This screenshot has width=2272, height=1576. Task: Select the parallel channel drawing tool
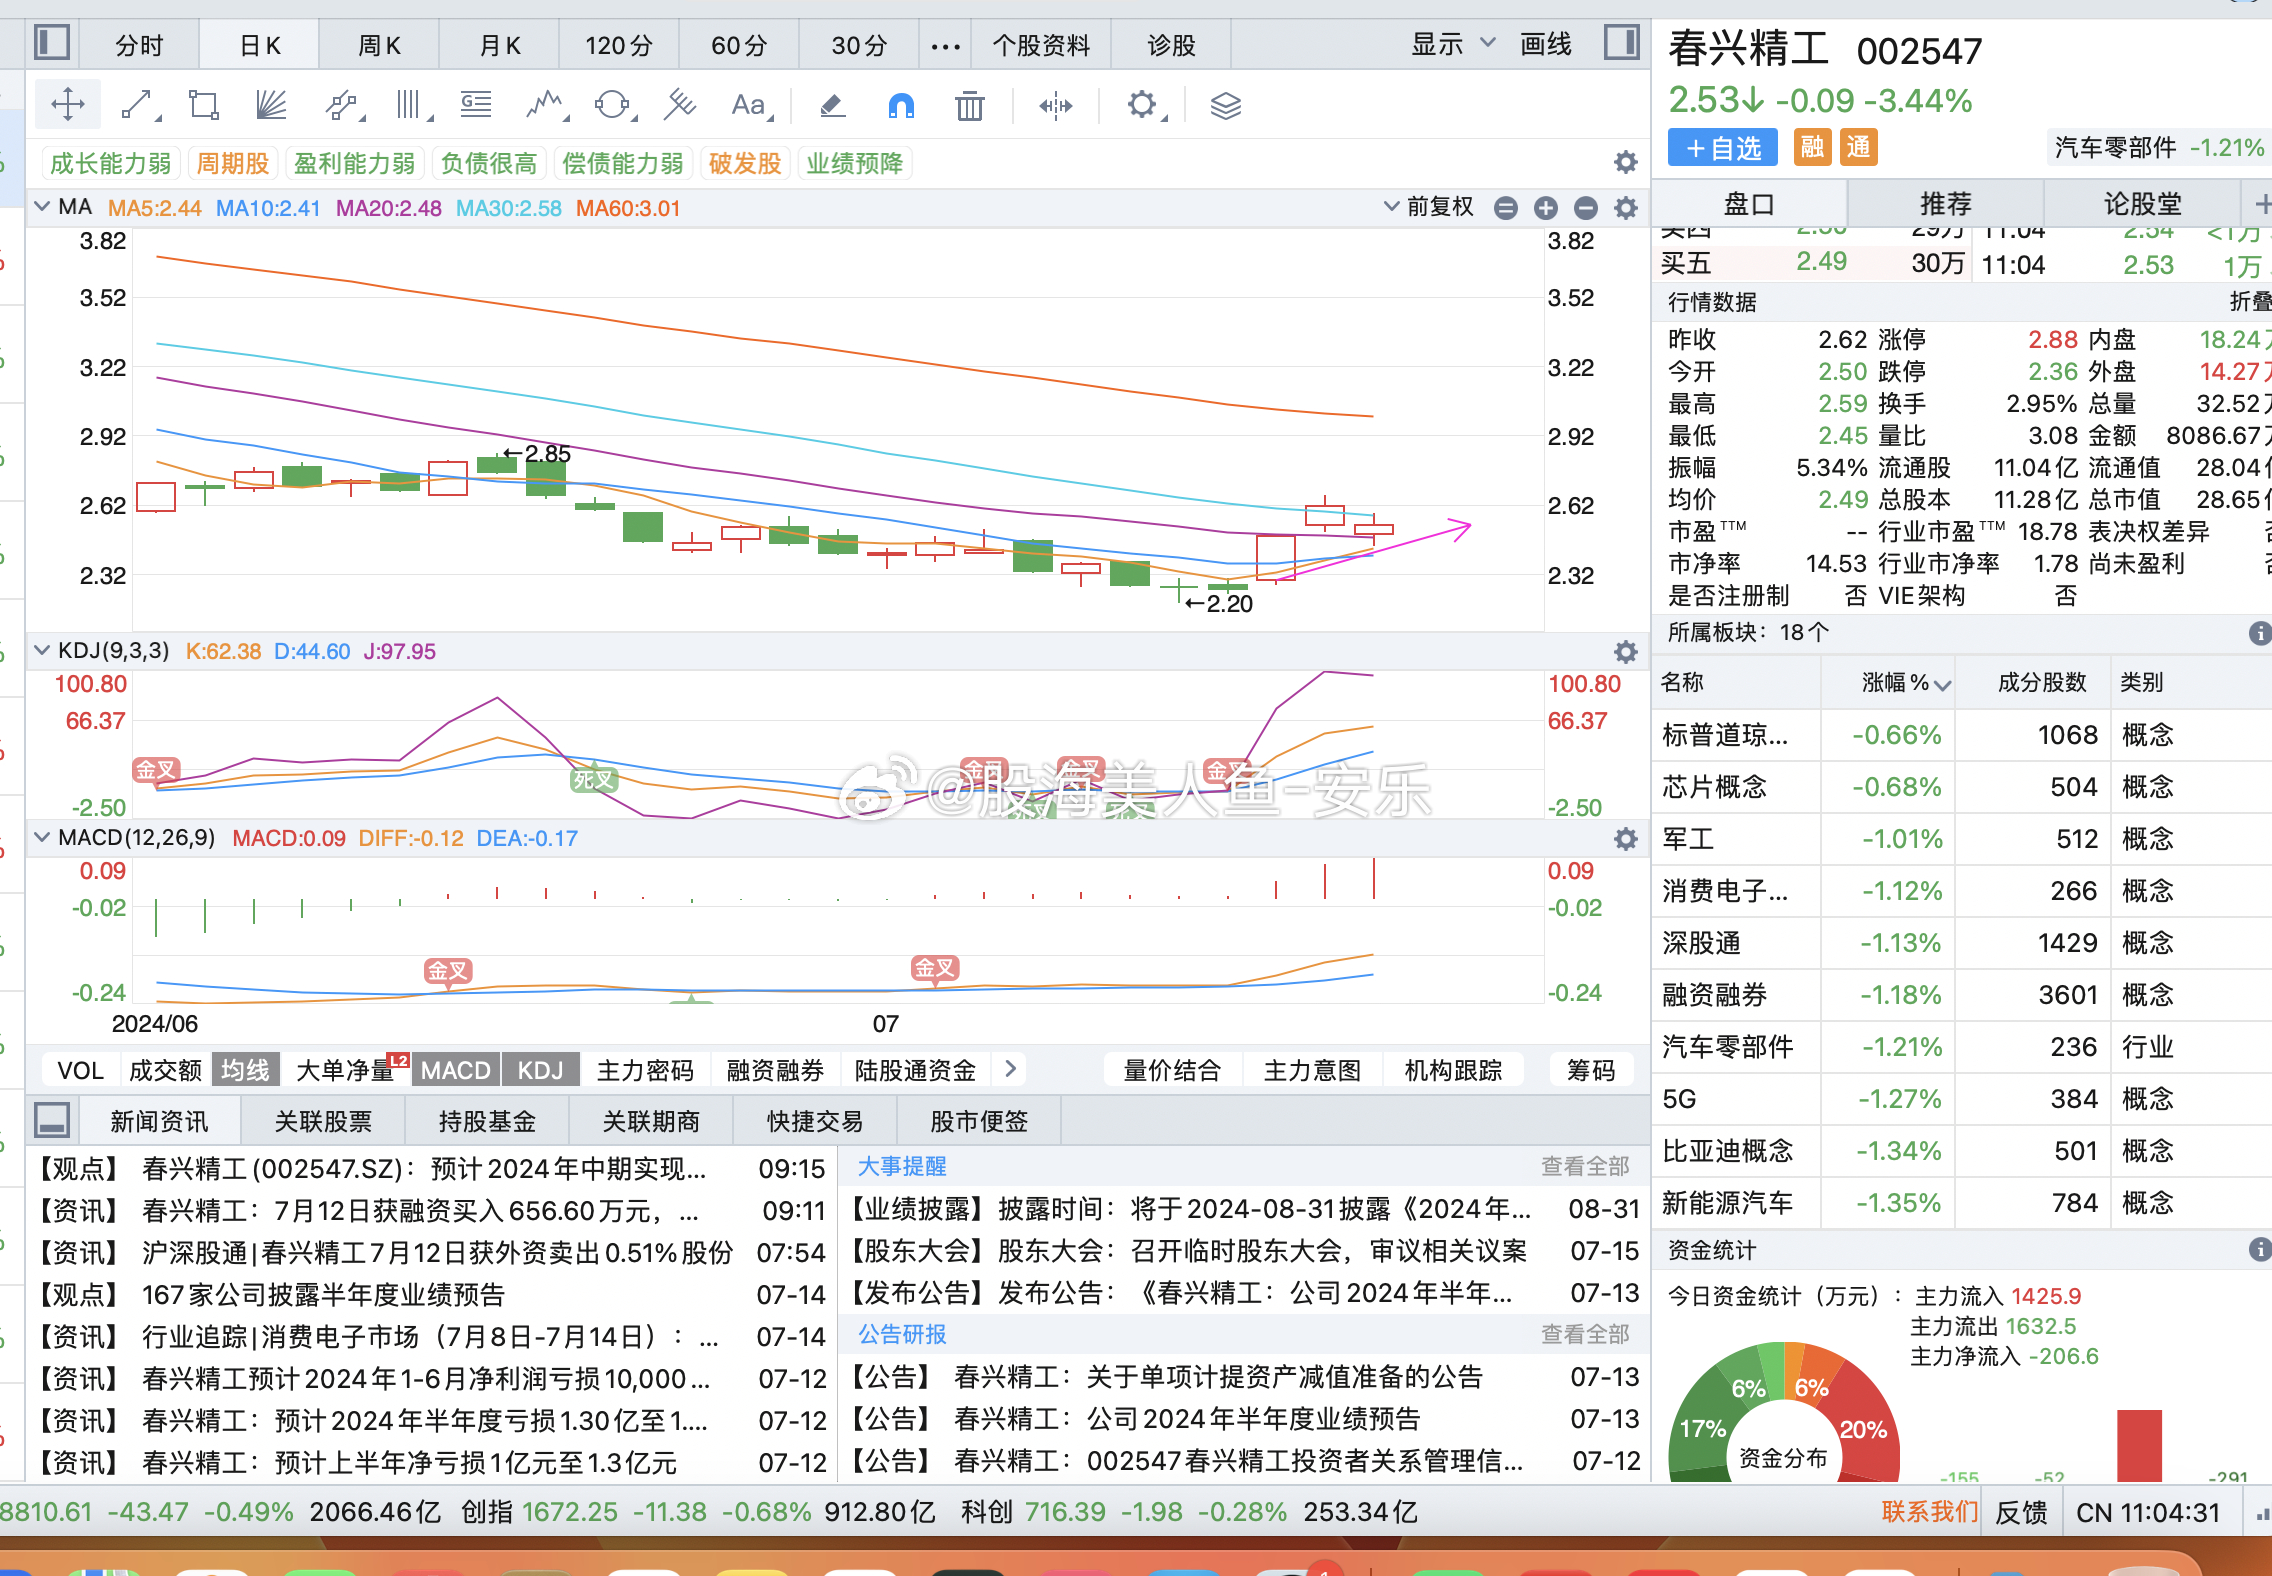coord(342,105)
